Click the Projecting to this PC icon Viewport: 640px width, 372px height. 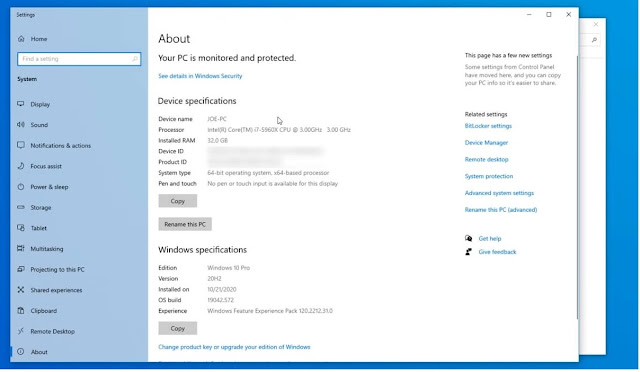21,269
